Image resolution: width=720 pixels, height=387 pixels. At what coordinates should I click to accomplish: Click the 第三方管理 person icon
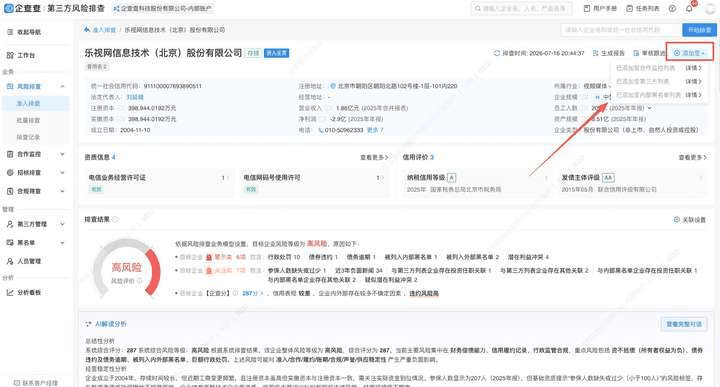click(x=10, y=224)
